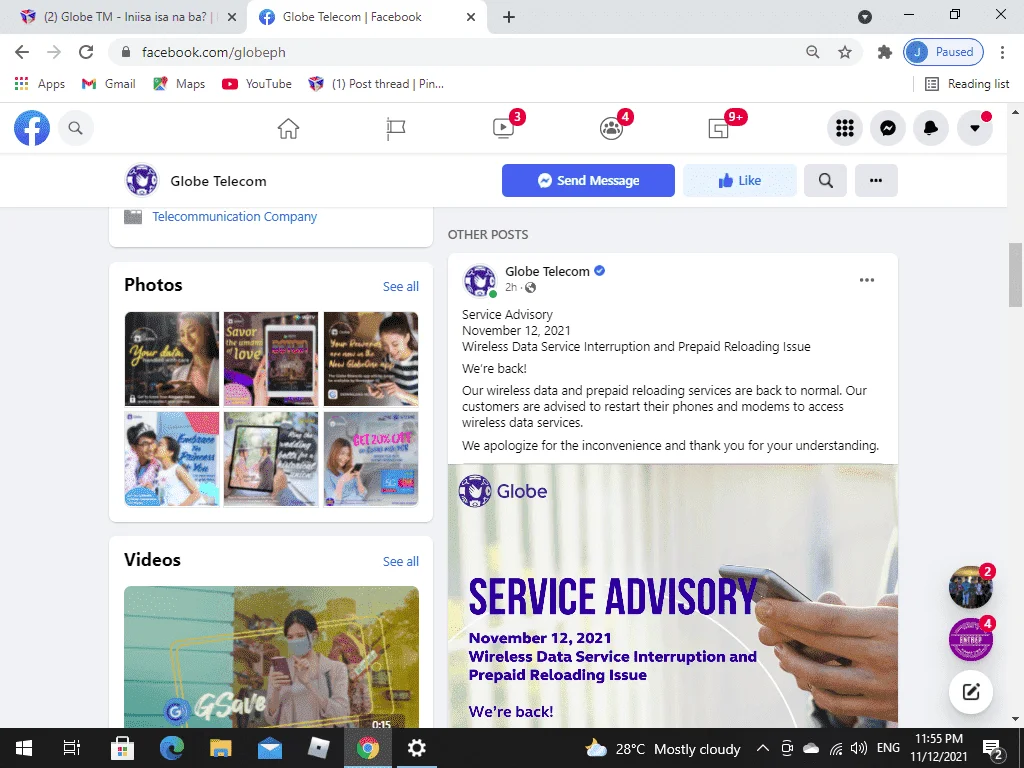Open tab search dropdown in Chrome
This screenshot has height=768, width=1024.
pos(865,17)
